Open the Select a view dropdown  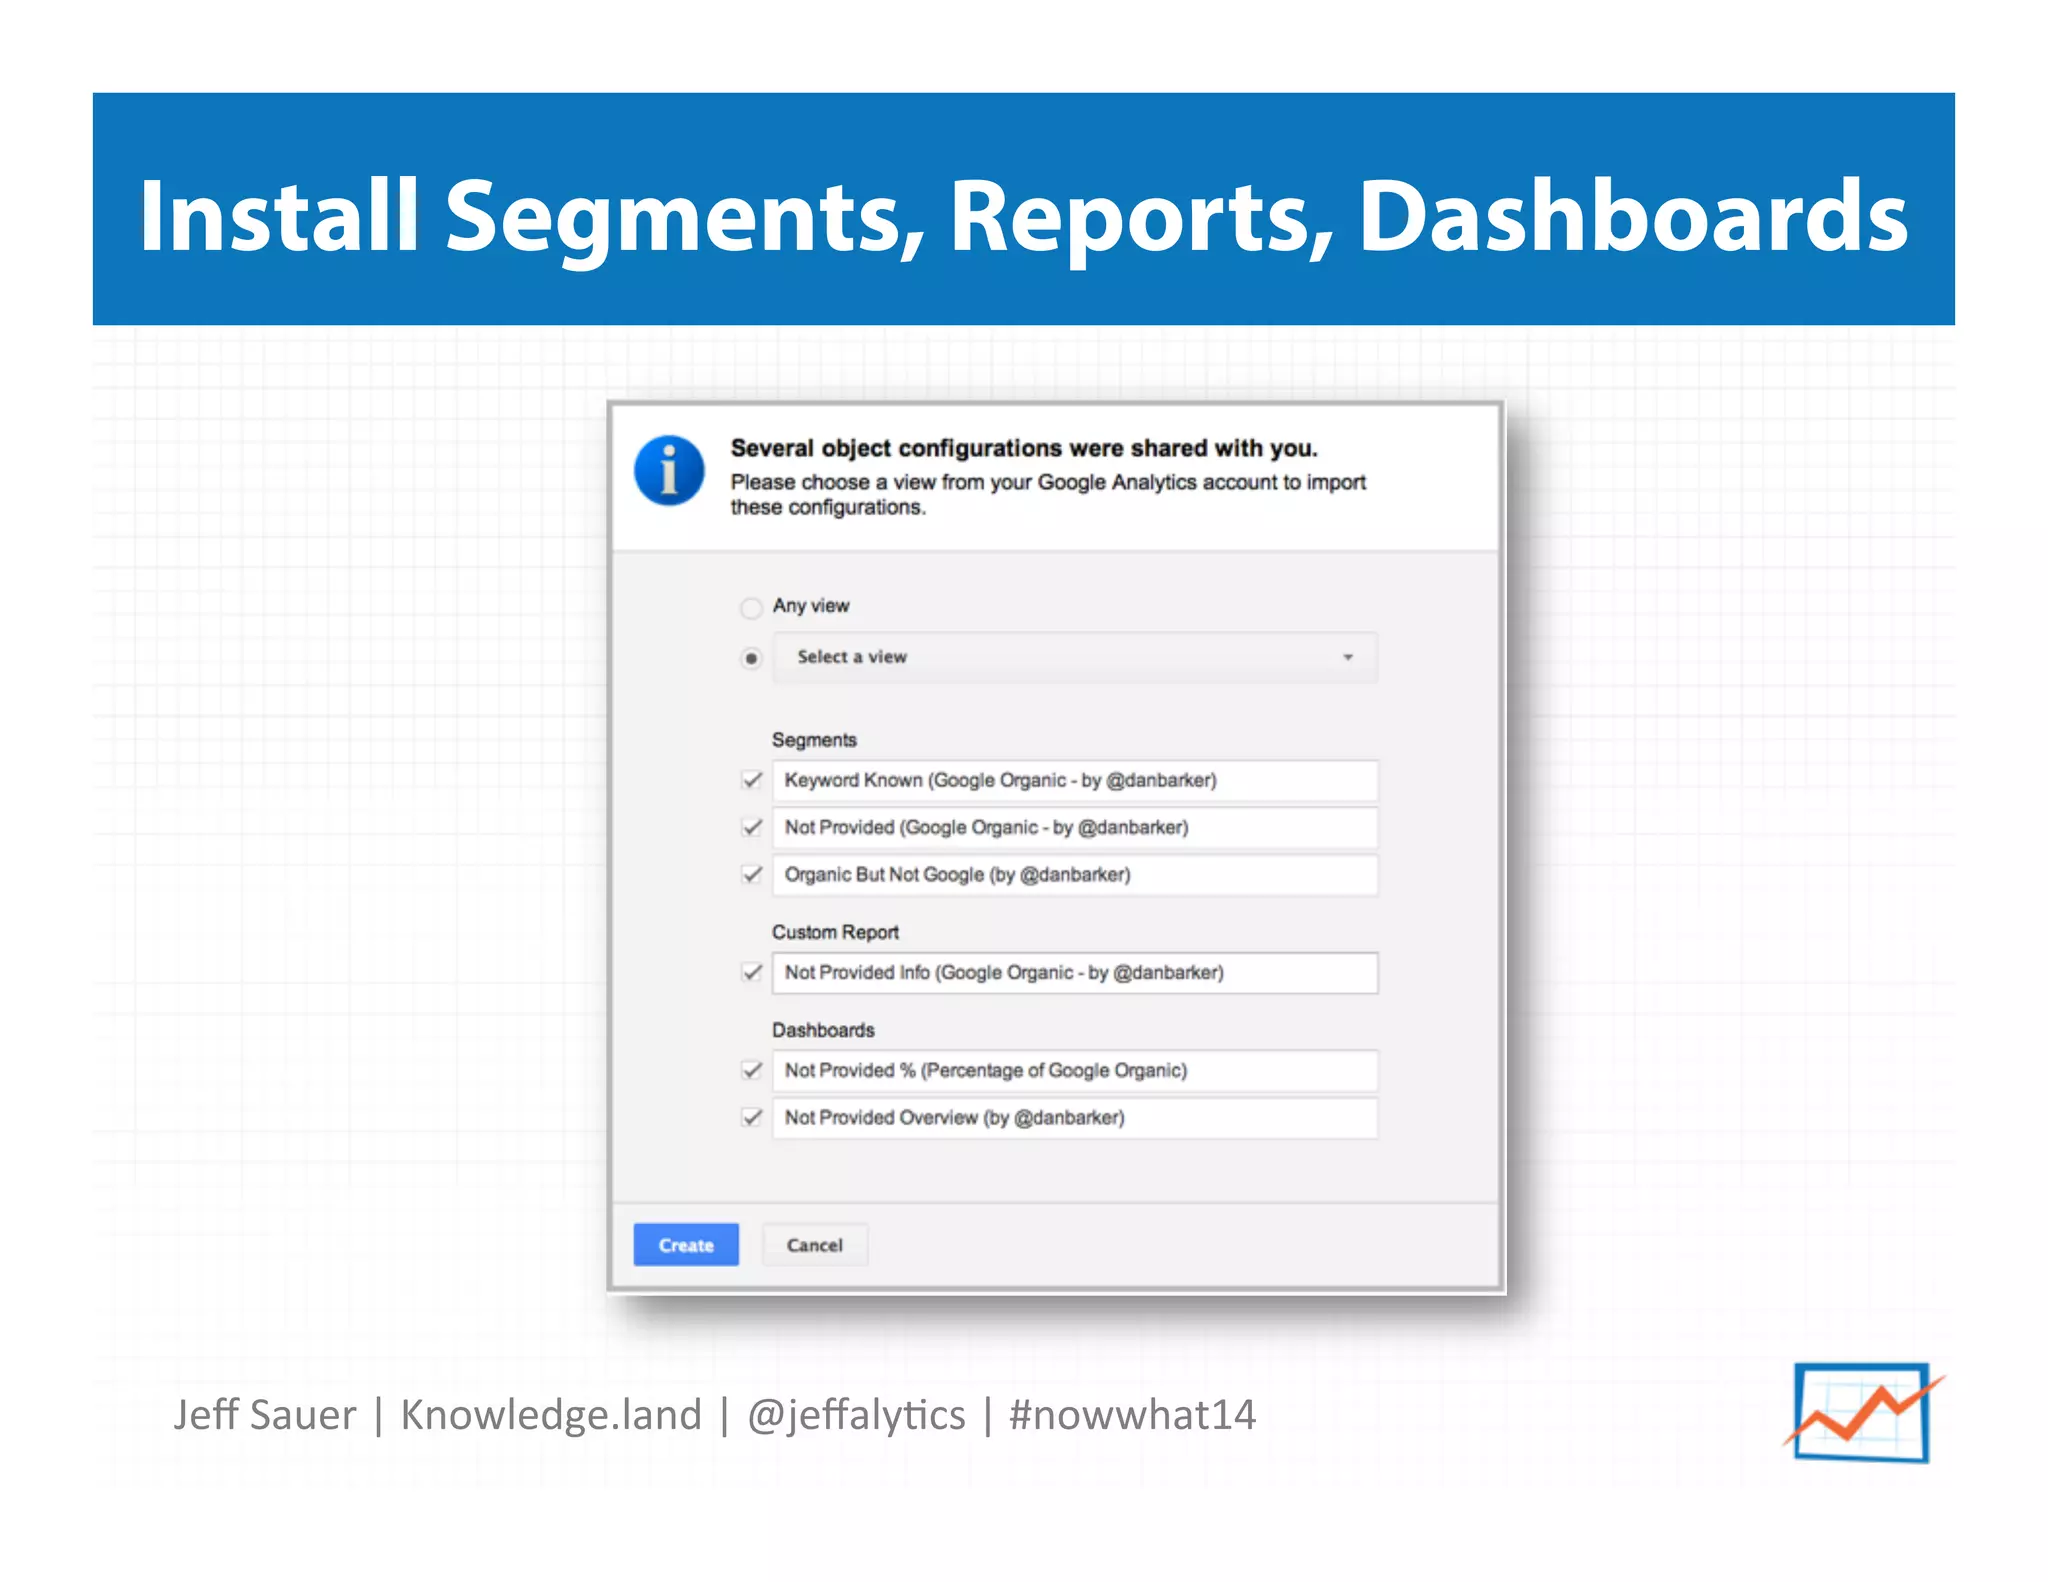pos(1074,657)
